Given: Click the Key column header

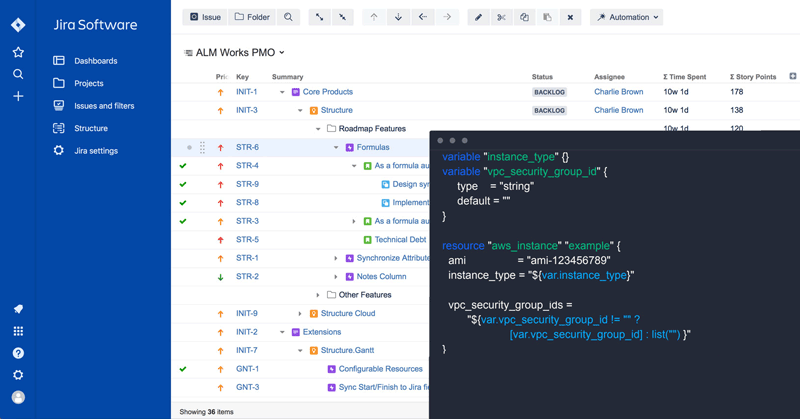Looking at the screenshot, I should 242,77.
